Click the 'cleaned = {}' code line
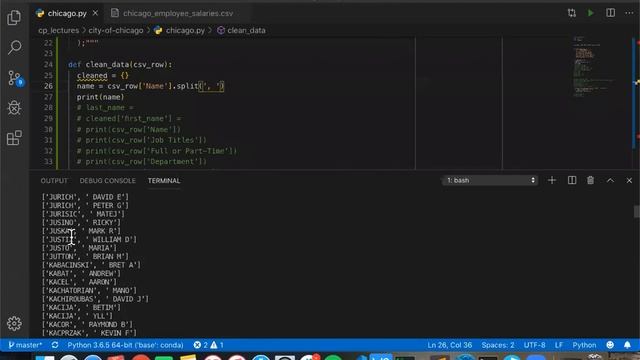The image size is (640, 360). click(102, 76)
